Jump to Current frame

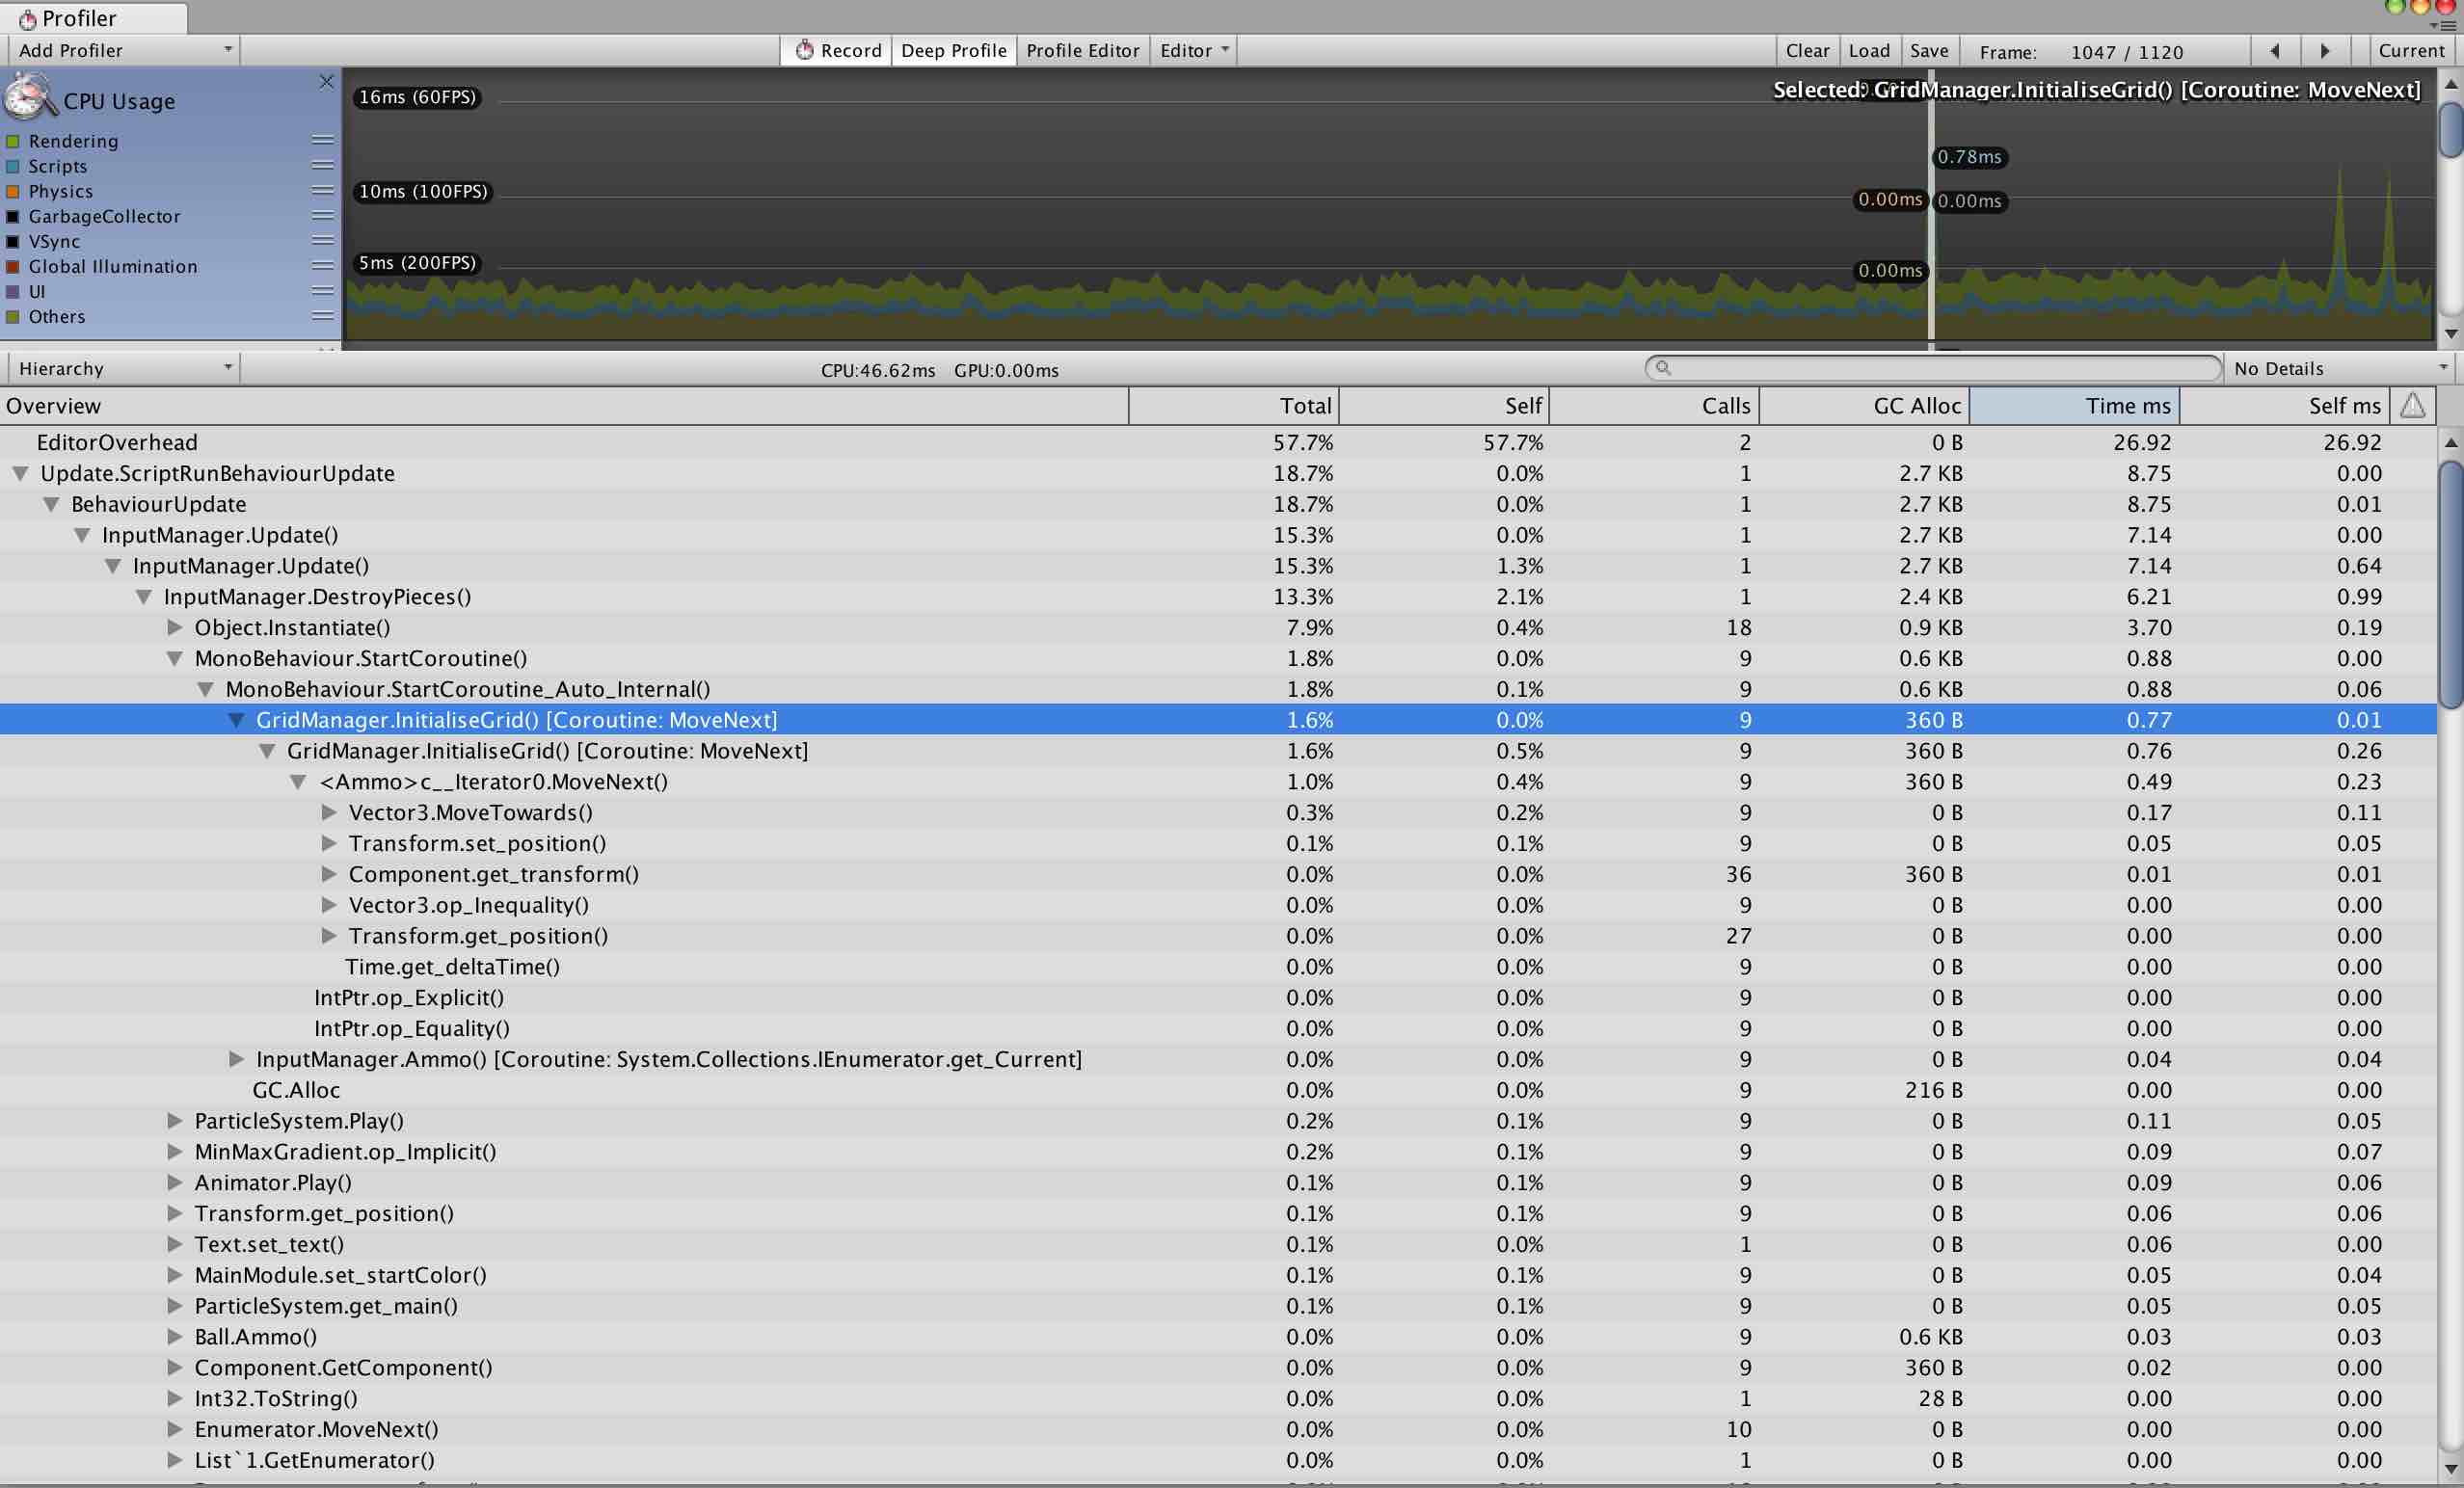pos(2411,50)
